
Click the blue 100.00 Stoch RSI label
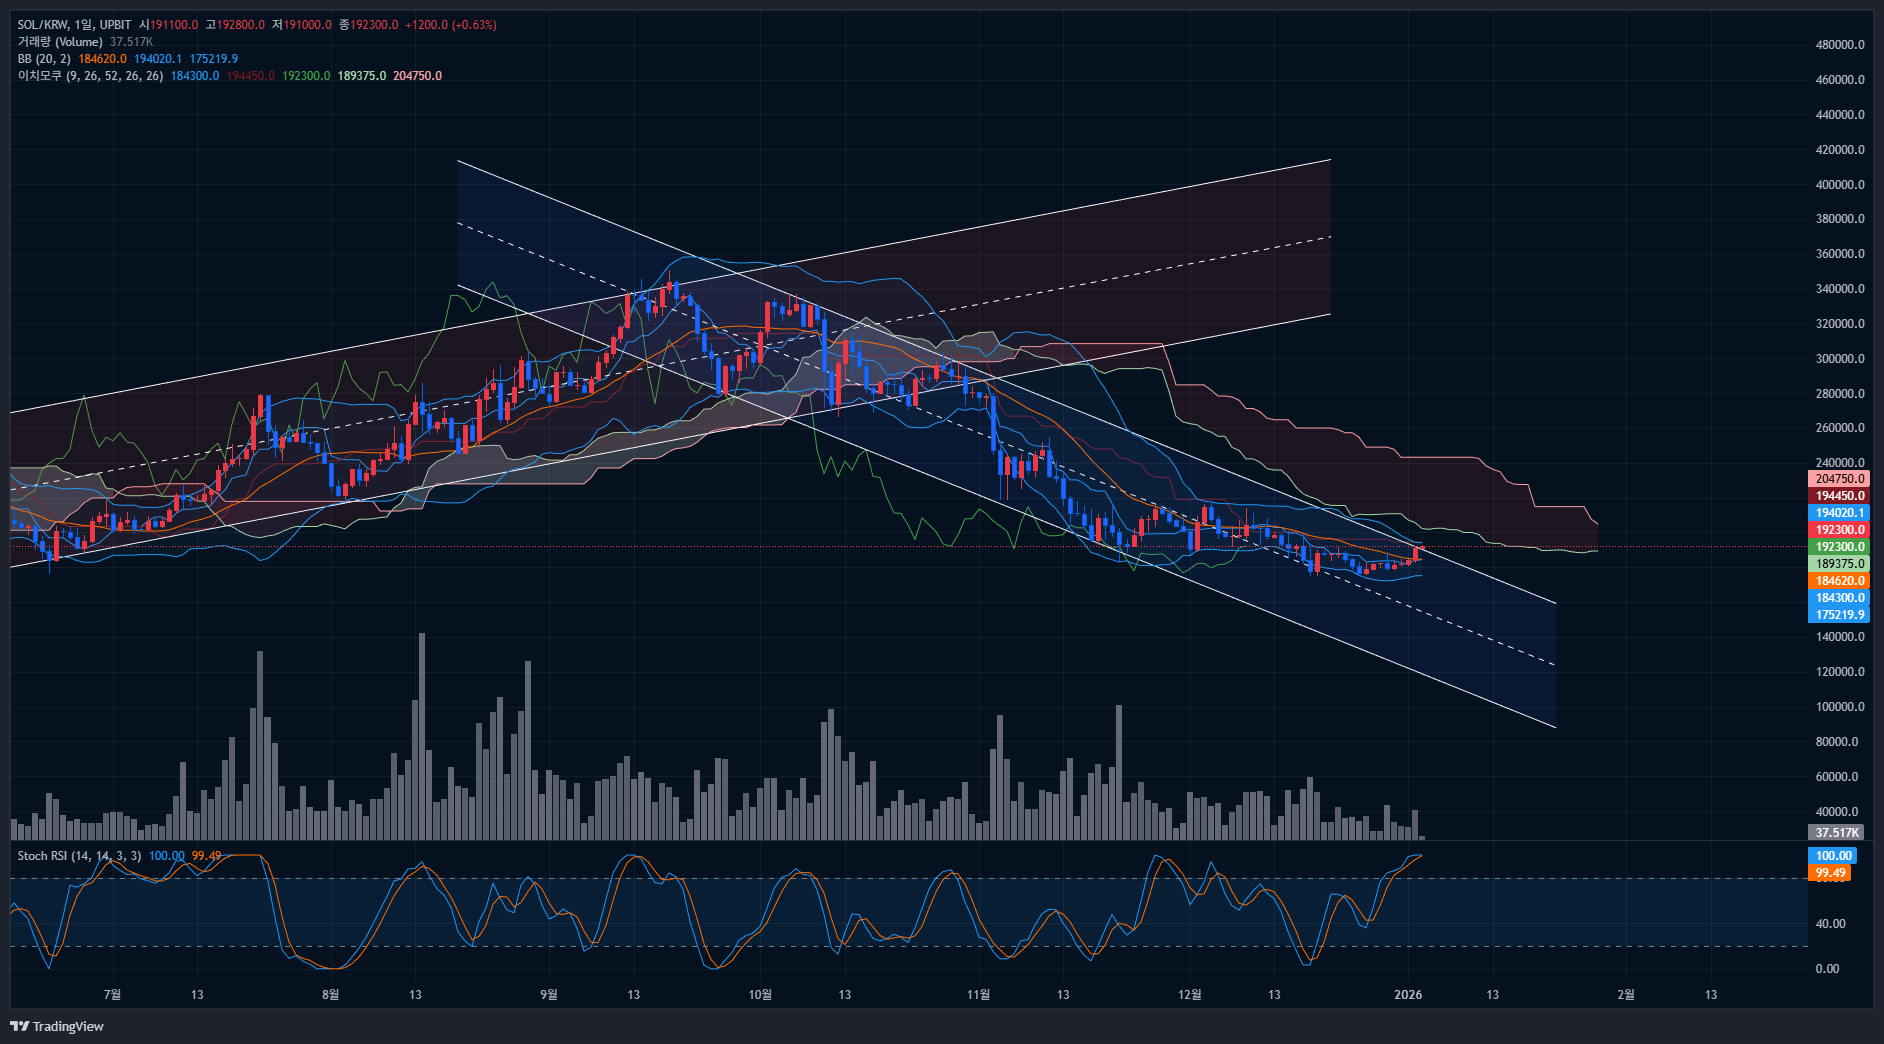point(1832,856)
